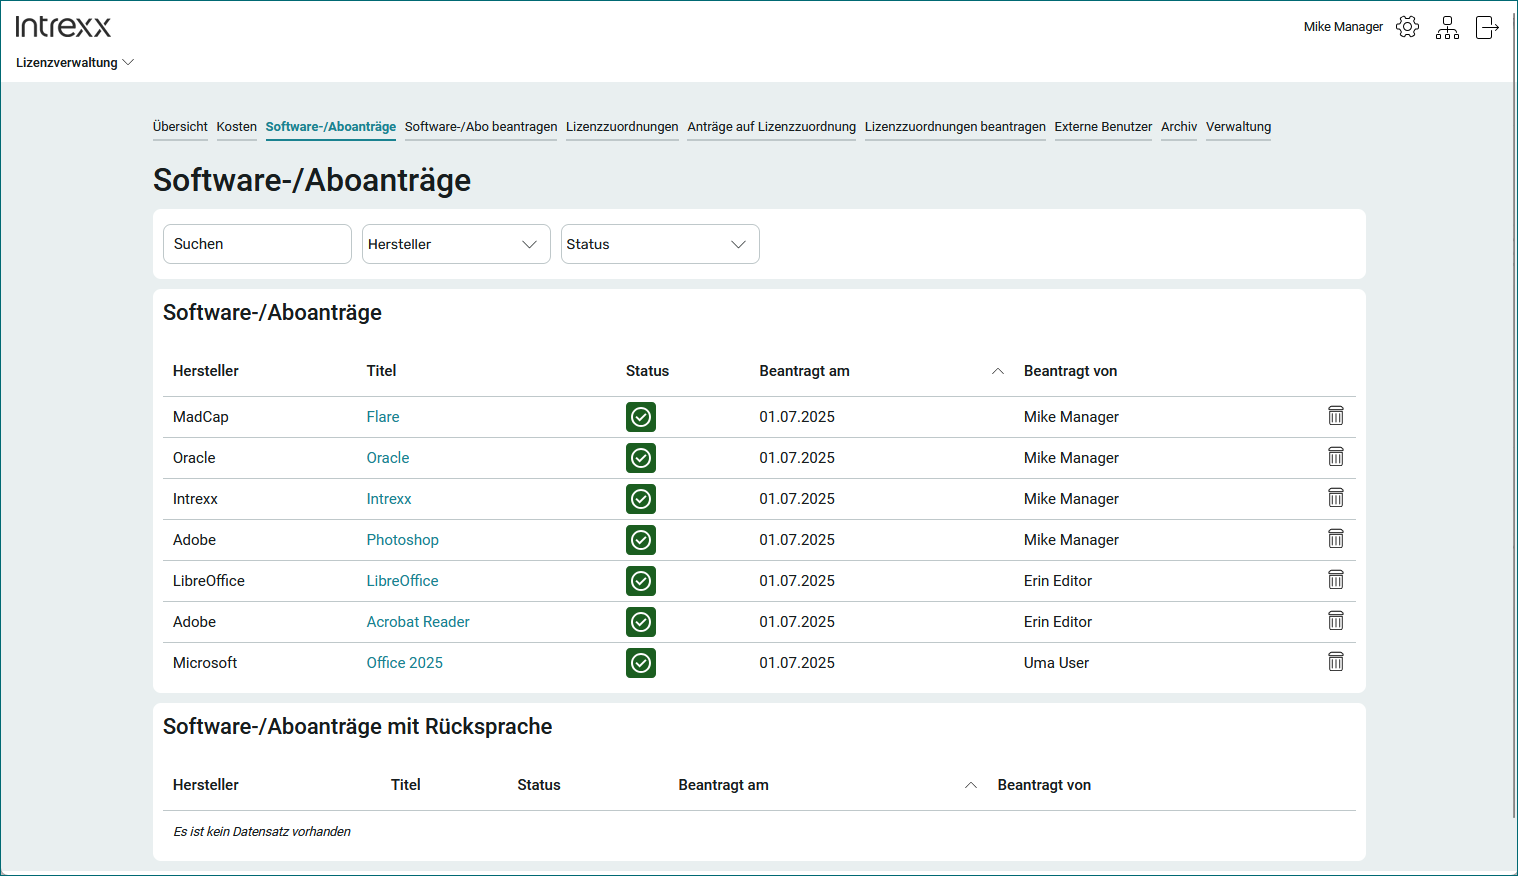Click approved status icon for Photoshop
Screen dimensions: 1518x876
(x=641, y=540)
